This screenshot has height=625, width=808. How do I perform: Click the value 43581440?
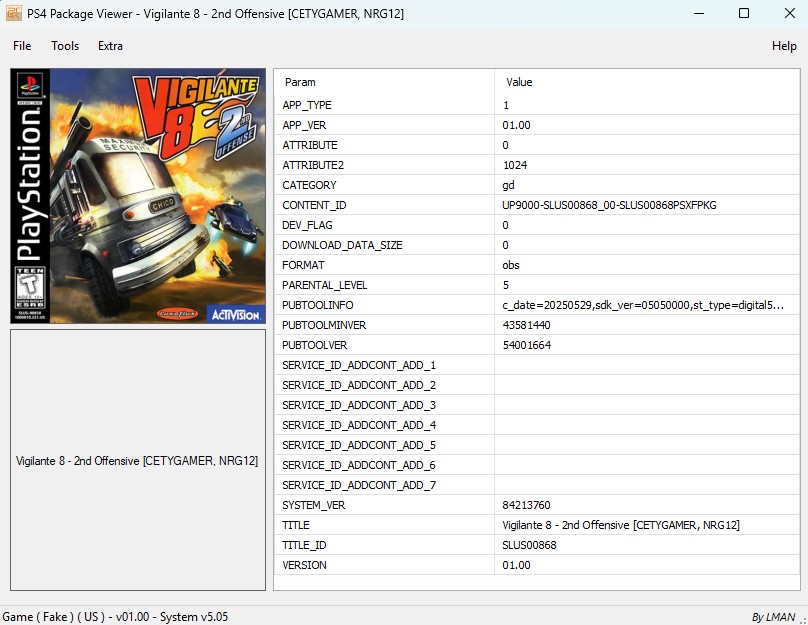[526, 326]
